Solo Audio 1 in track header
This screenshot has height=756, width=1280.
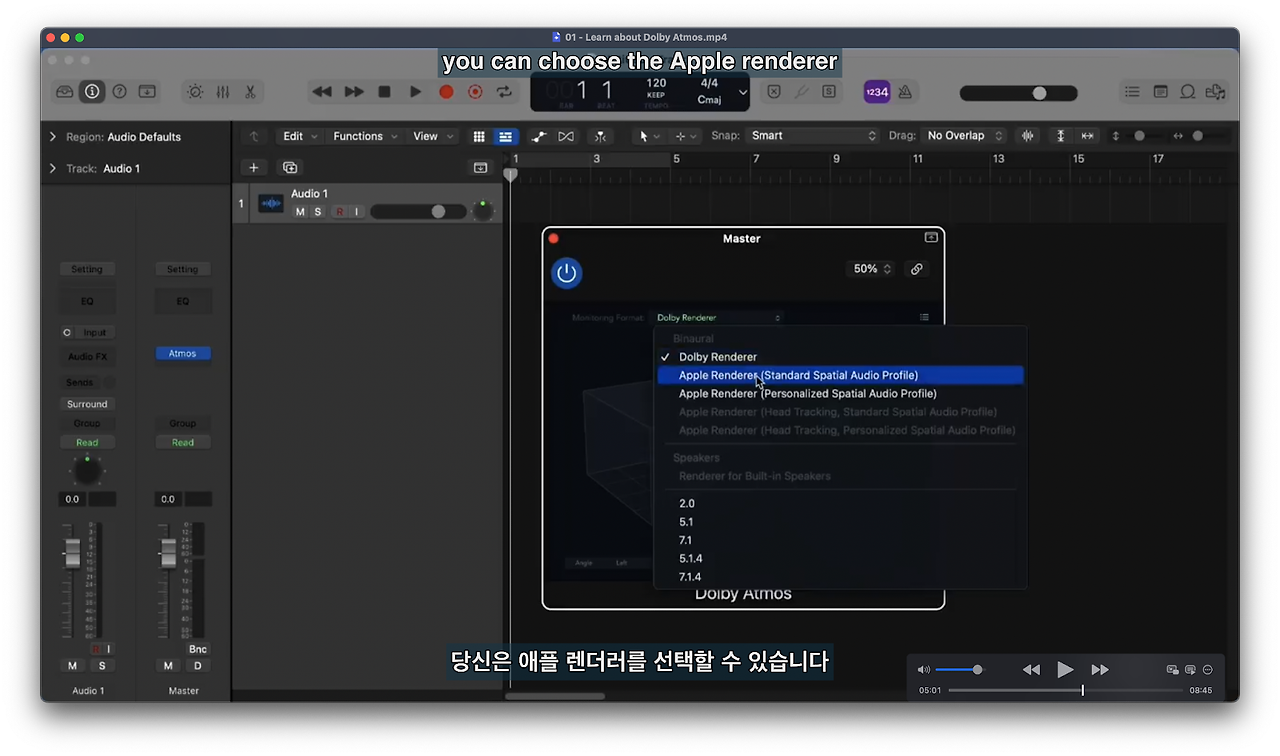coord(318,212)
